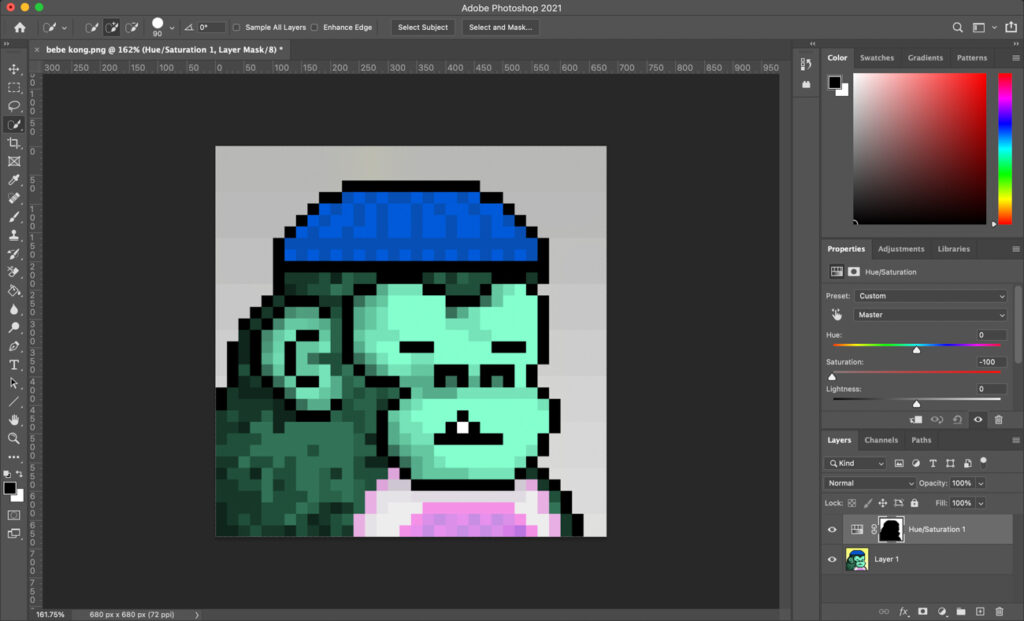The image size is (1024, 621).
Task: Create a new layer with plus icon
Action: pos(980,611)
